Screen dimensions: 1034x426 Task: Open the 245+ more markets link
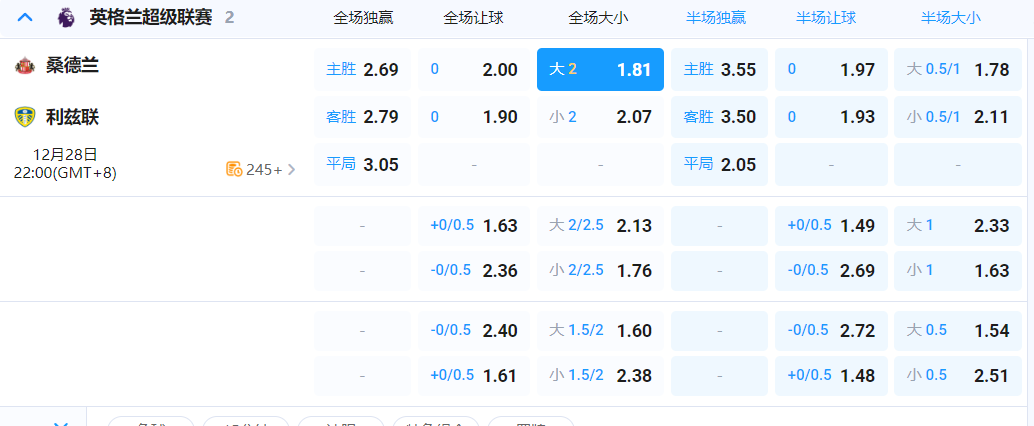[x=260, y=169]
